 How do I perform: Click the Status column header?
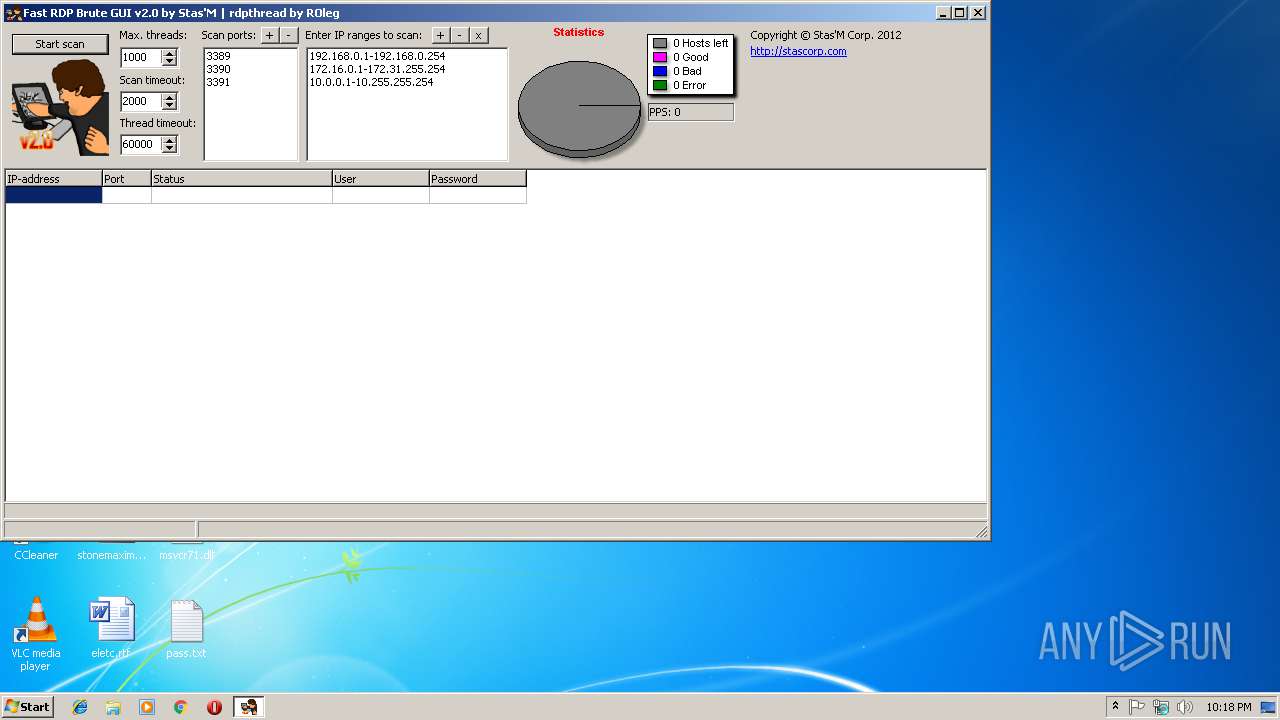(242, 179)
